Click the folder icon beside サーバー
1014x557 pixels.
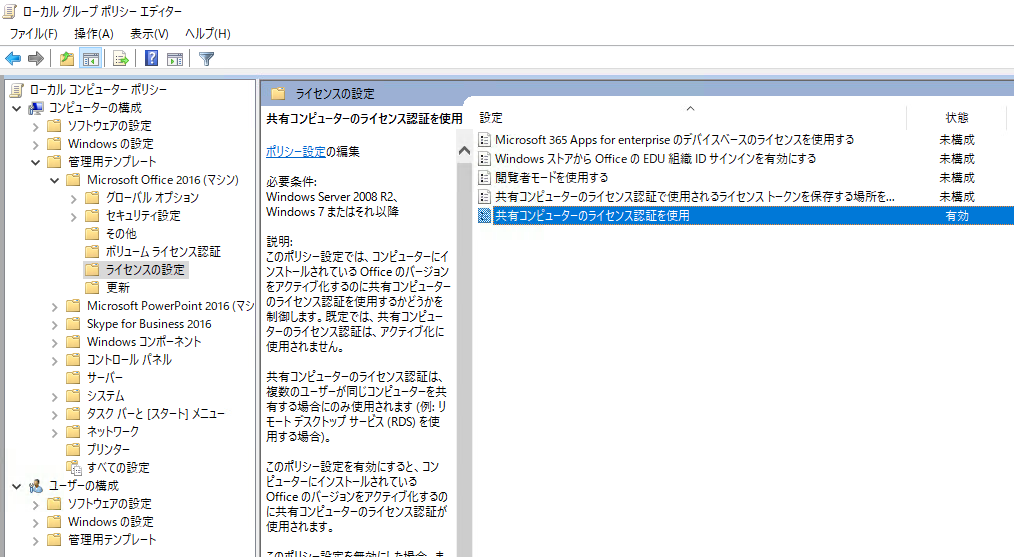pyautogui.click(x=74, y=377)
